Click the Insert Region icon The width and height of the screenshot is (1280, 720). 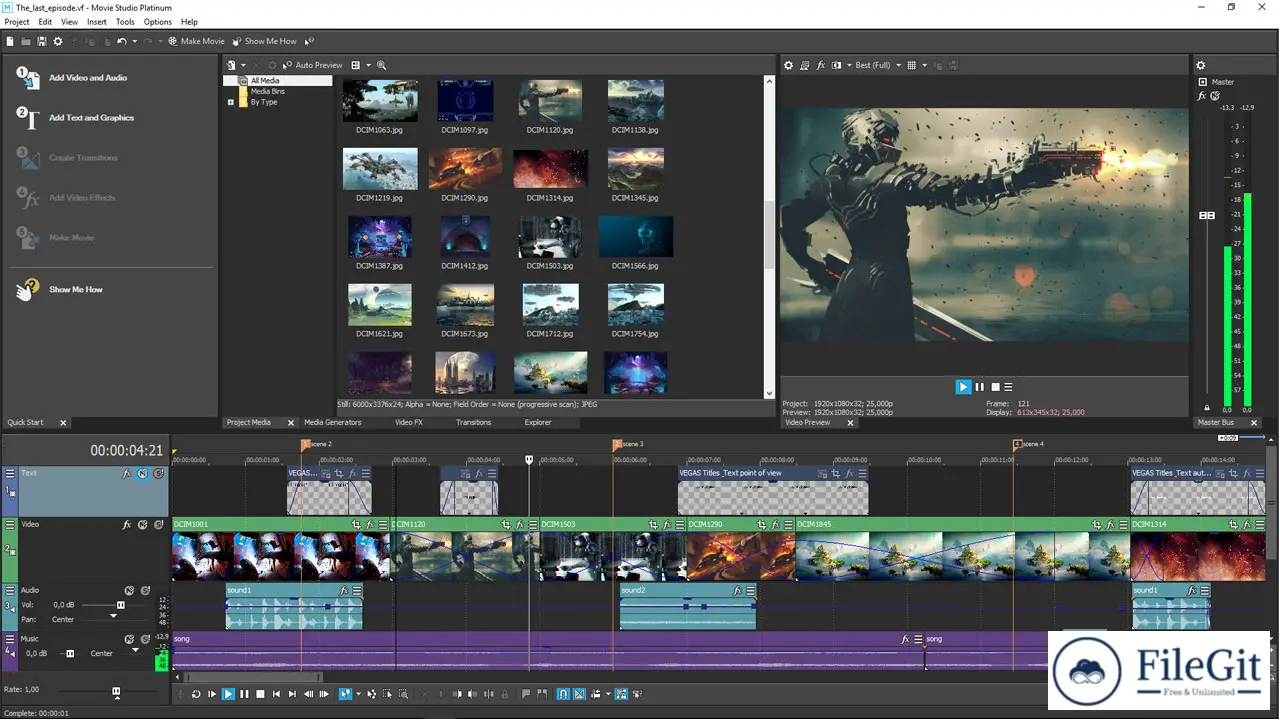click(x=542, y=694)
